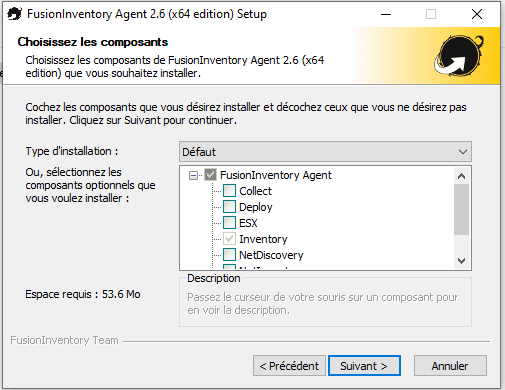This screenshot has height=390, width=505.
Task: Select the NetDiscovery tree item label
Action: pos(271,255)
